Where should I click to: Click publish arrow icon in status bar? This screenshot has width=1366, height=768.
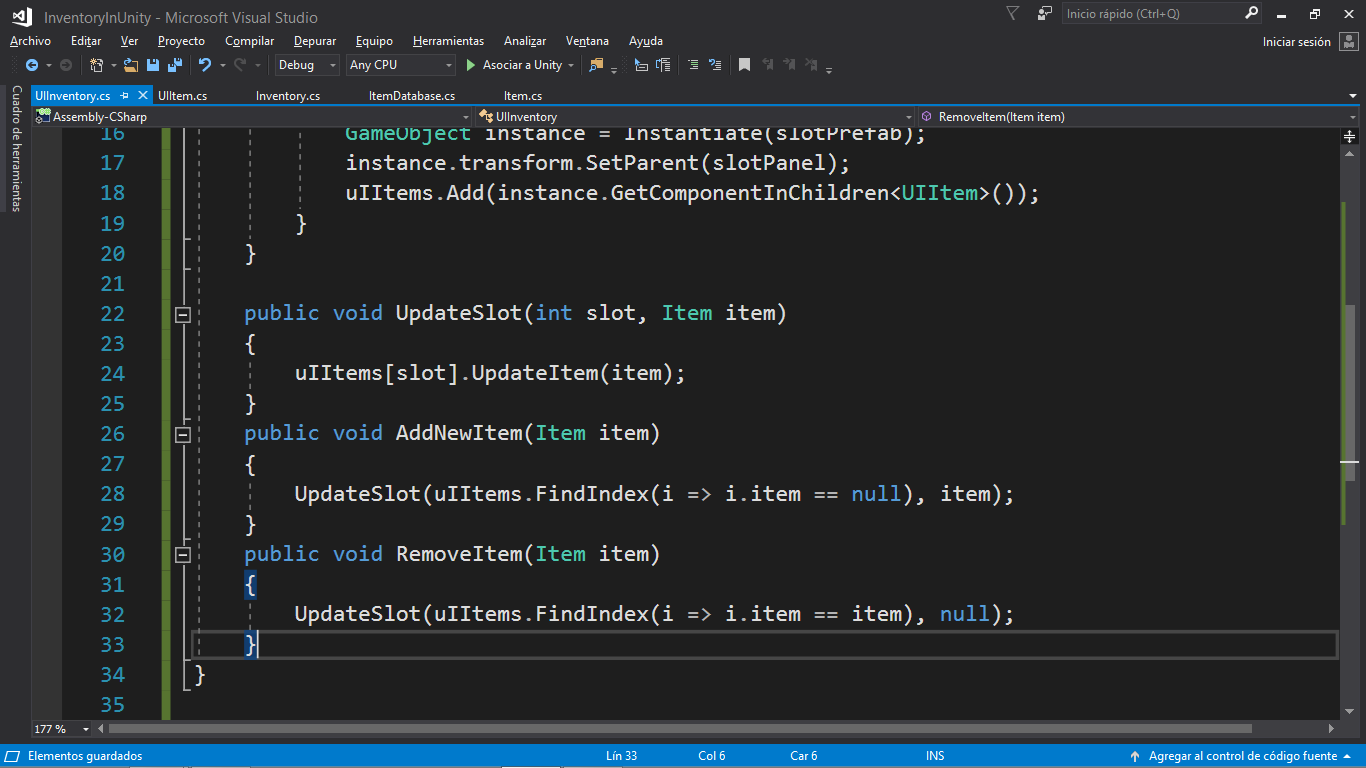(x=1135, y=757)
